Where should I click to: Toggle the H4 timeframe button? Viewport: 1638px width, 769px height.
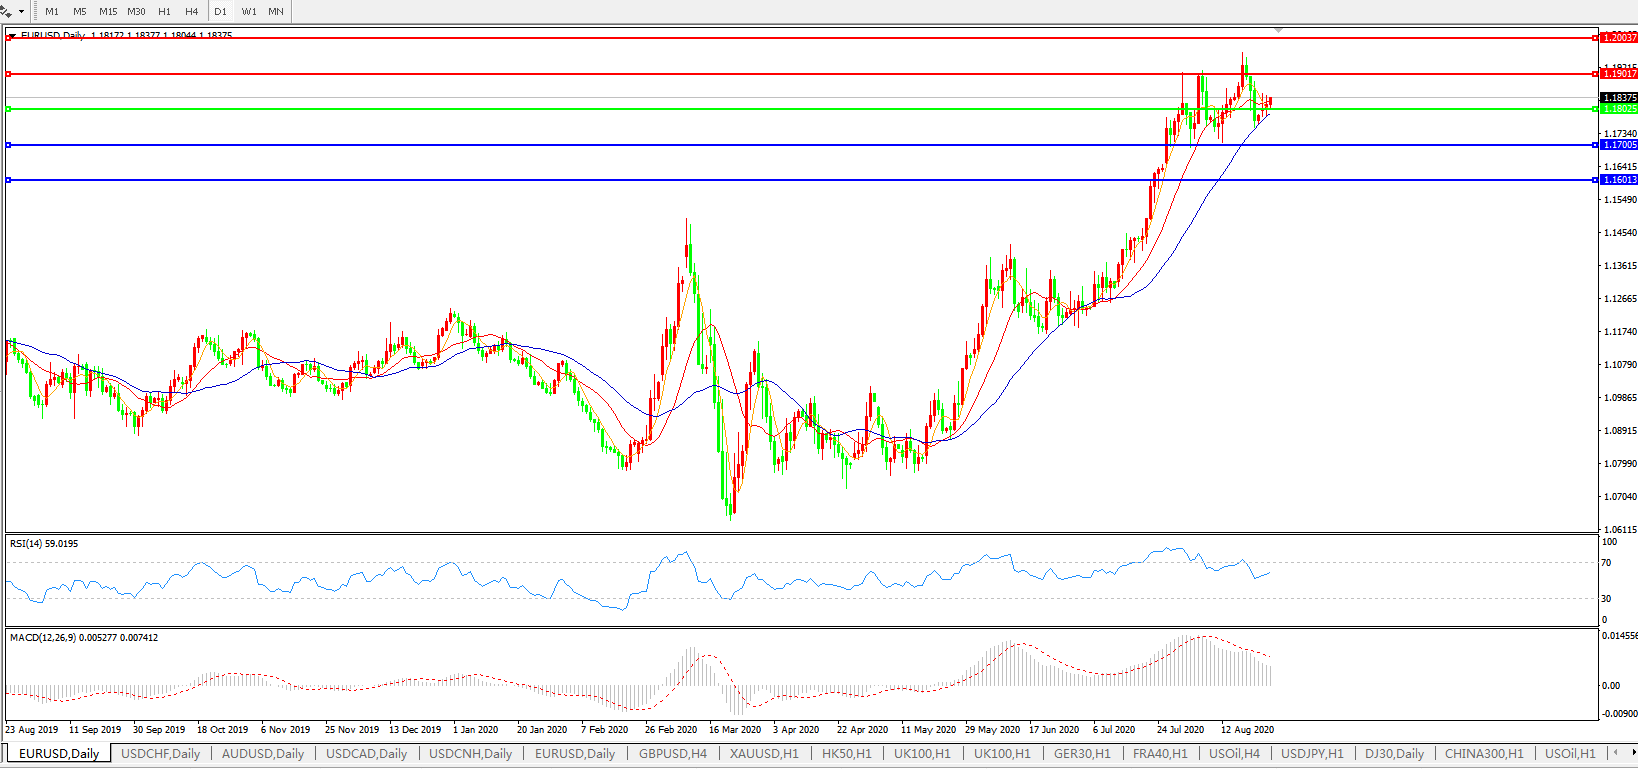pos(192,12)
